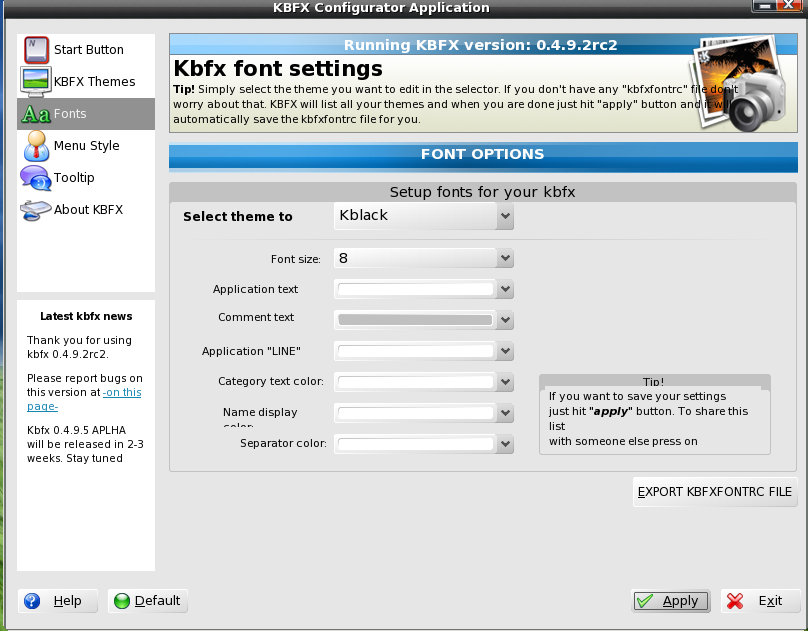The image size is (808, 631).
Task: Open Tooltip settings page
Action: pyautogui.click(x=86, y=178)
